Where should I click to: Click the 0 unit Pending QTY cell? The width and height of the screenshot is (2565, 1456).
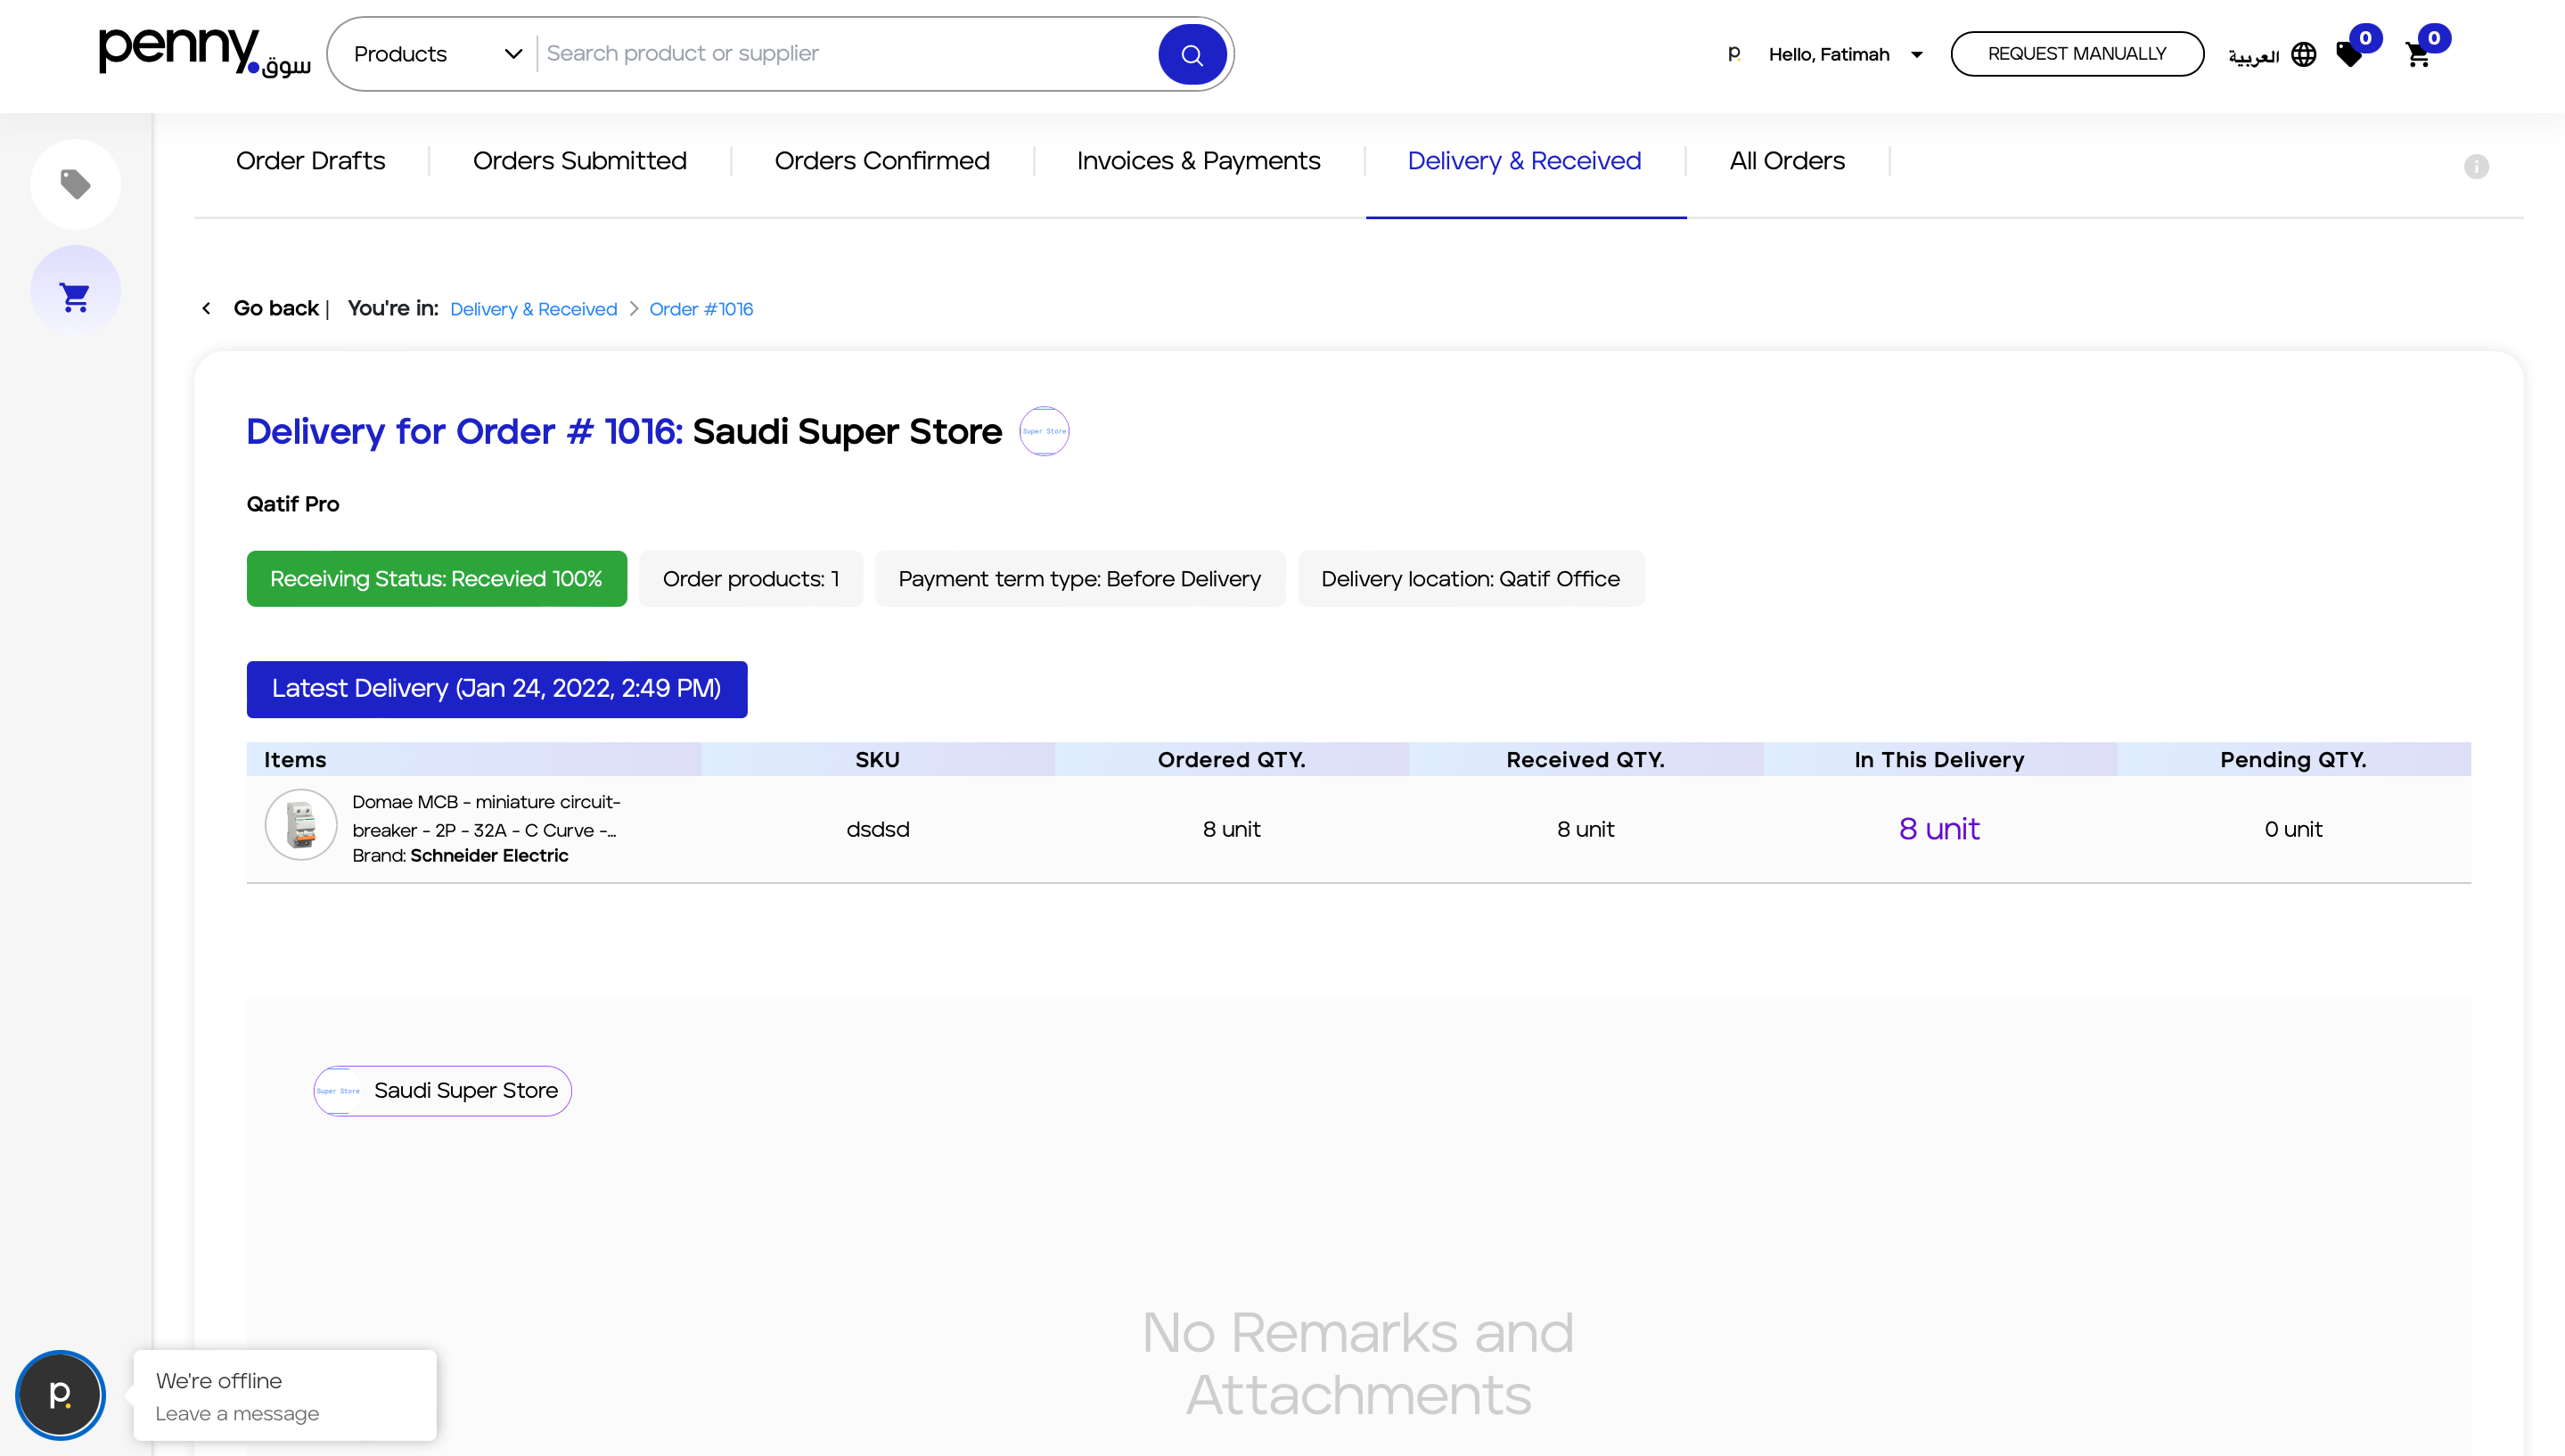pos(2293,829)
